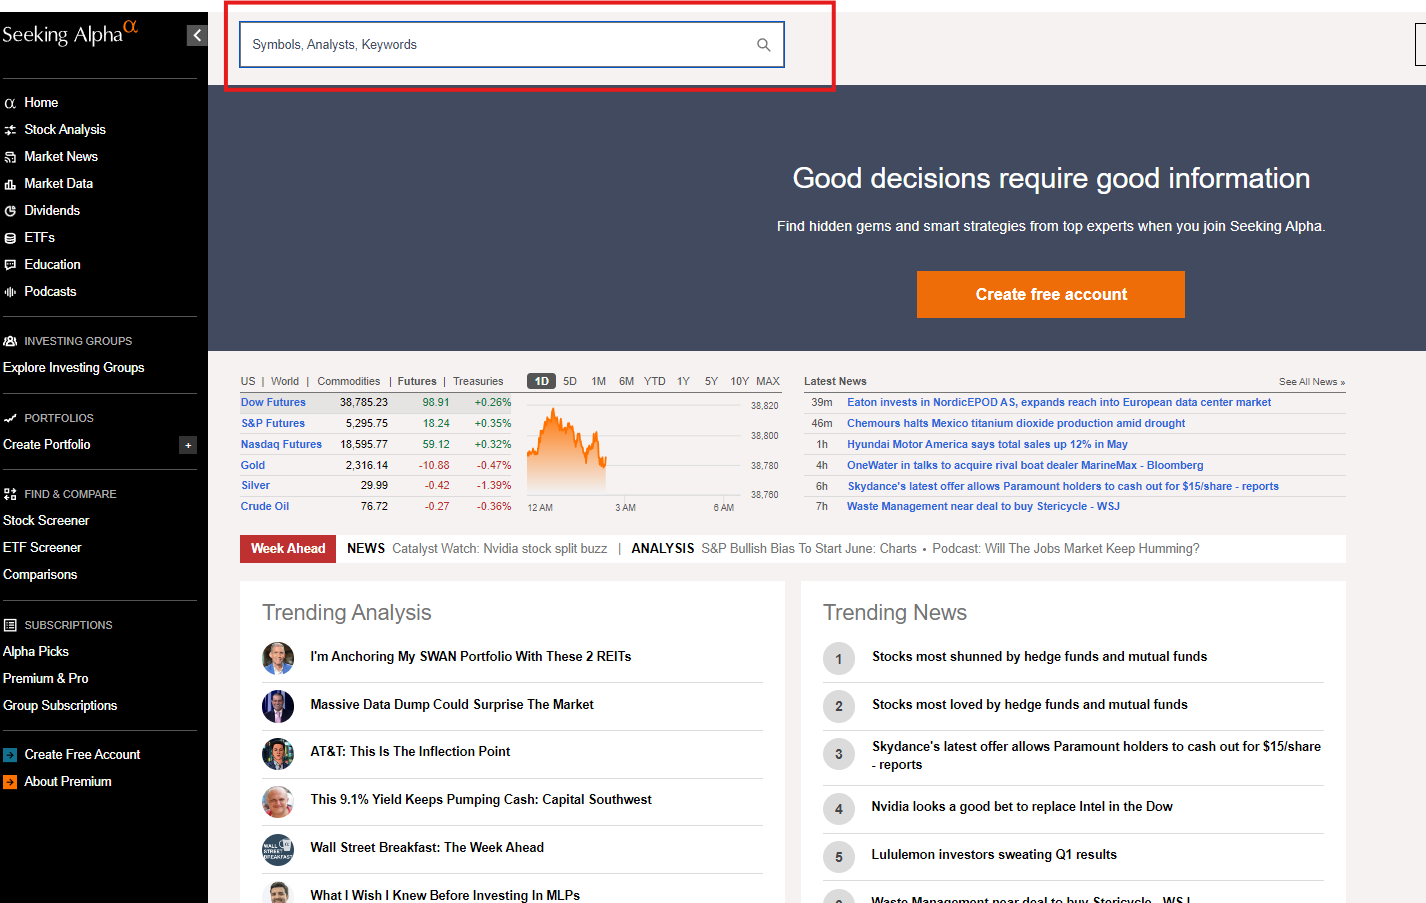Open the Eaton NordicEPOD news headline
This screenshot has height=903, width=1426.
coord(1059,402)
